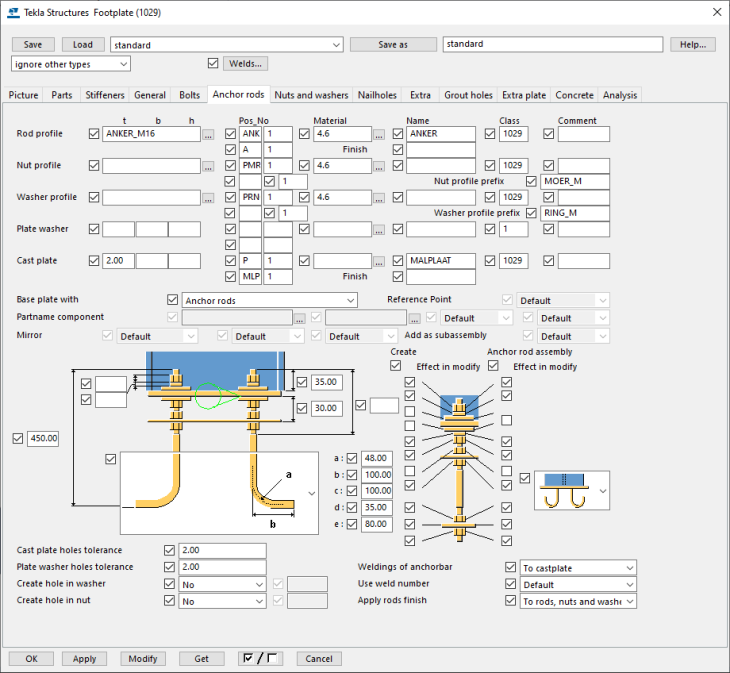Switch to the Stiffeners tab

[x=104, y=95]
